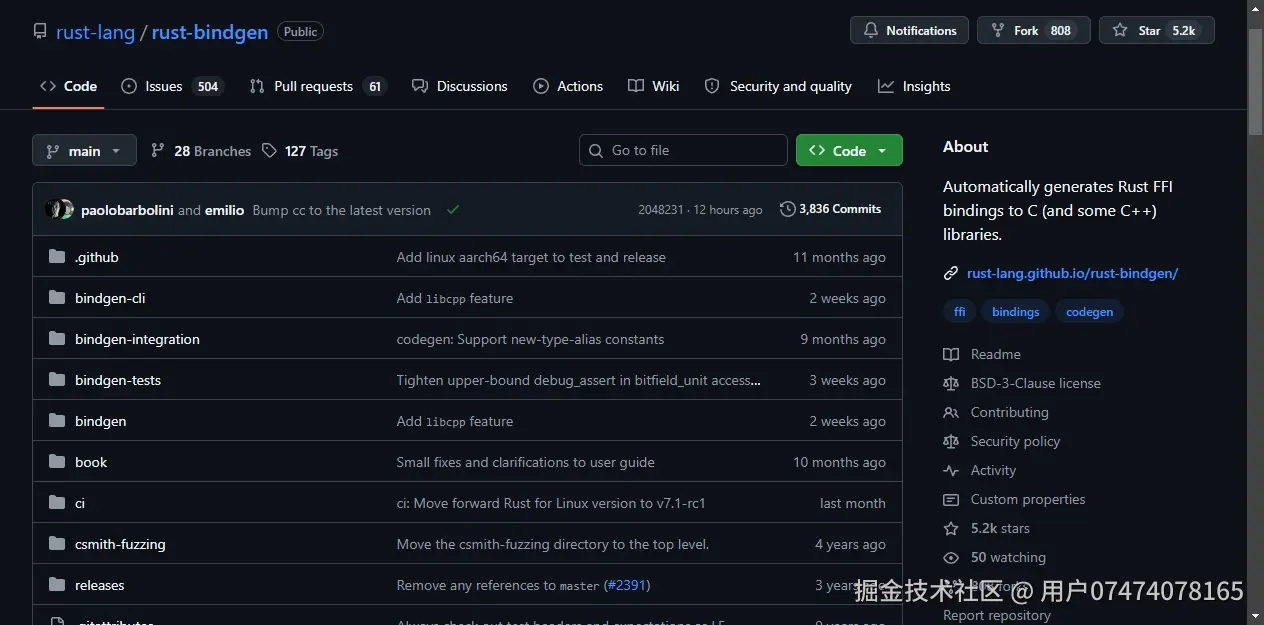Click the bindgen folder icon
The width and height of the screenshot is (1264, 625).
point(57,421)
